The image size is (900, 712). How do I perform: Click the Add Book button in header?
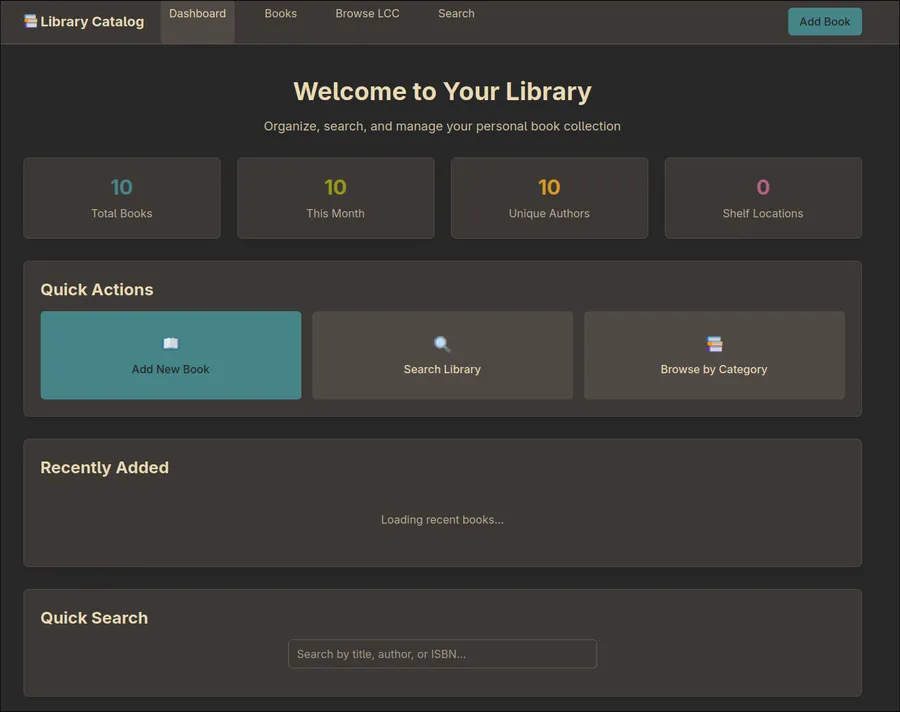(x=824, y=22)
